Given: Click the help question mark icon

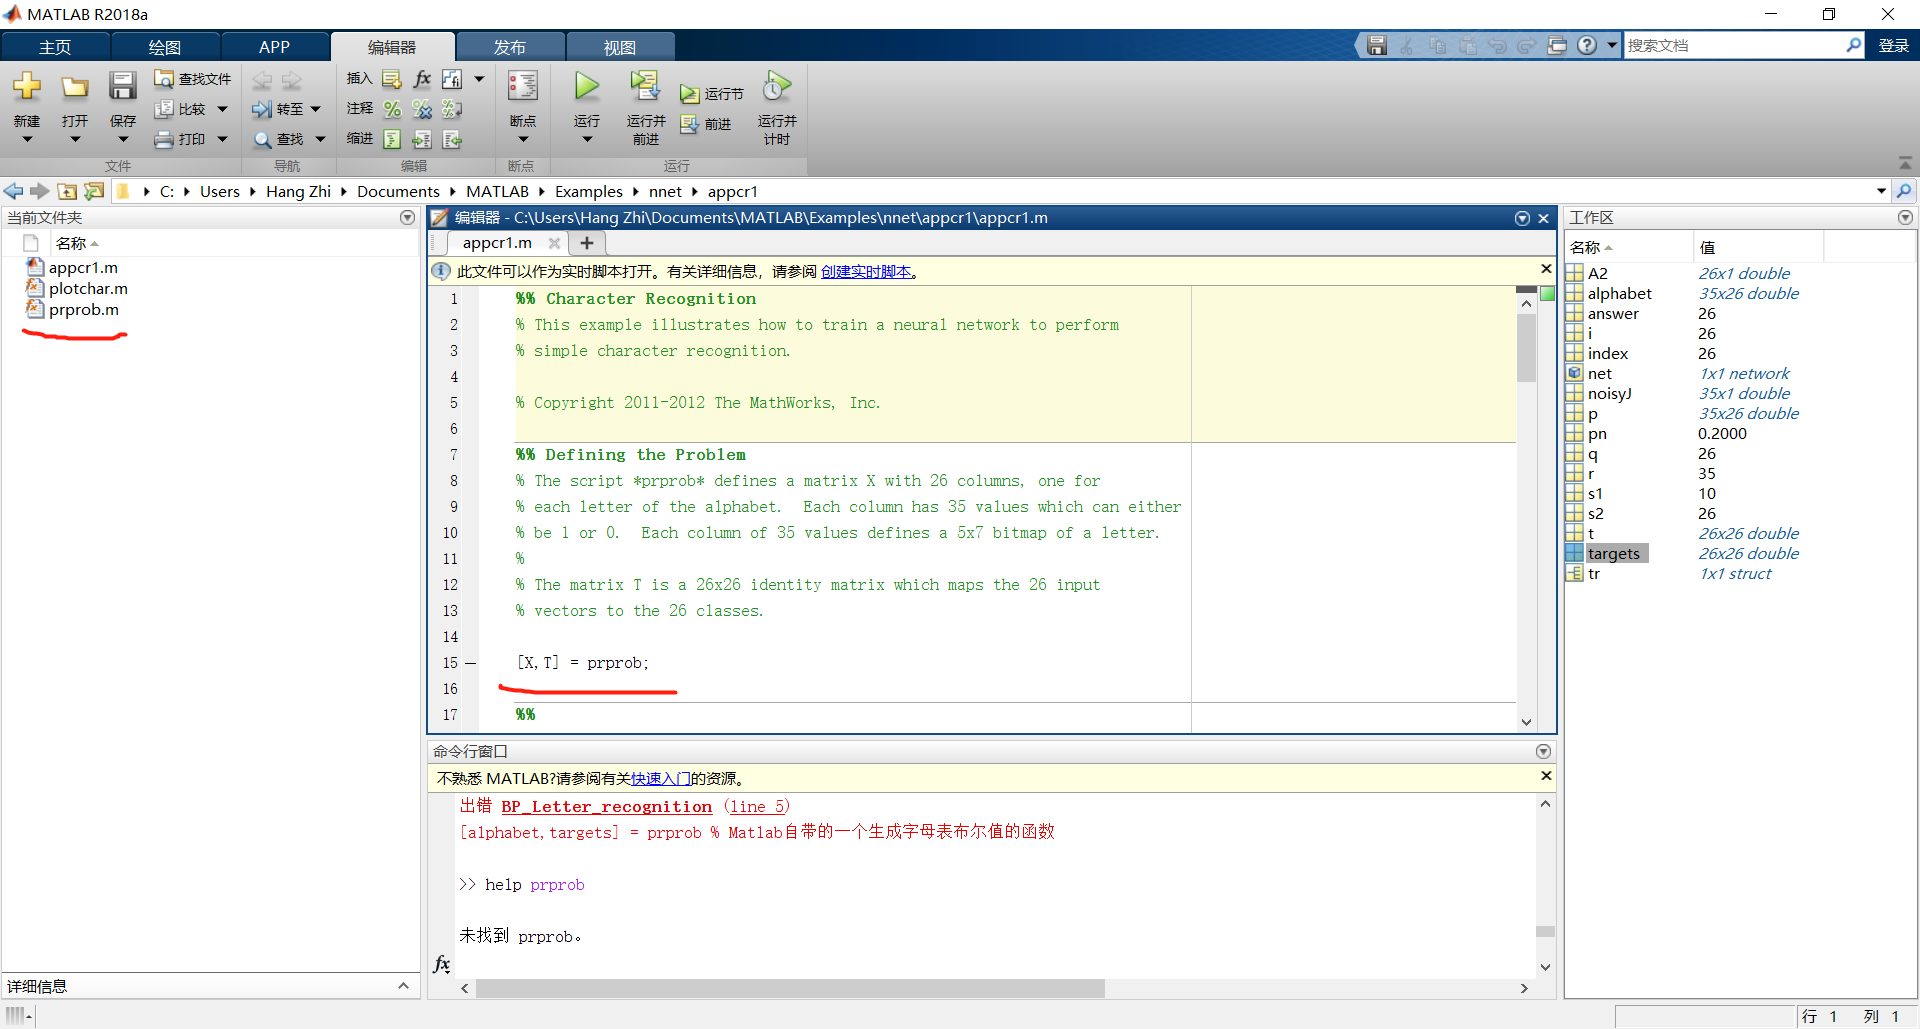Looking at the screenshot, I should pyautogui.click(x=1587, y=45).
